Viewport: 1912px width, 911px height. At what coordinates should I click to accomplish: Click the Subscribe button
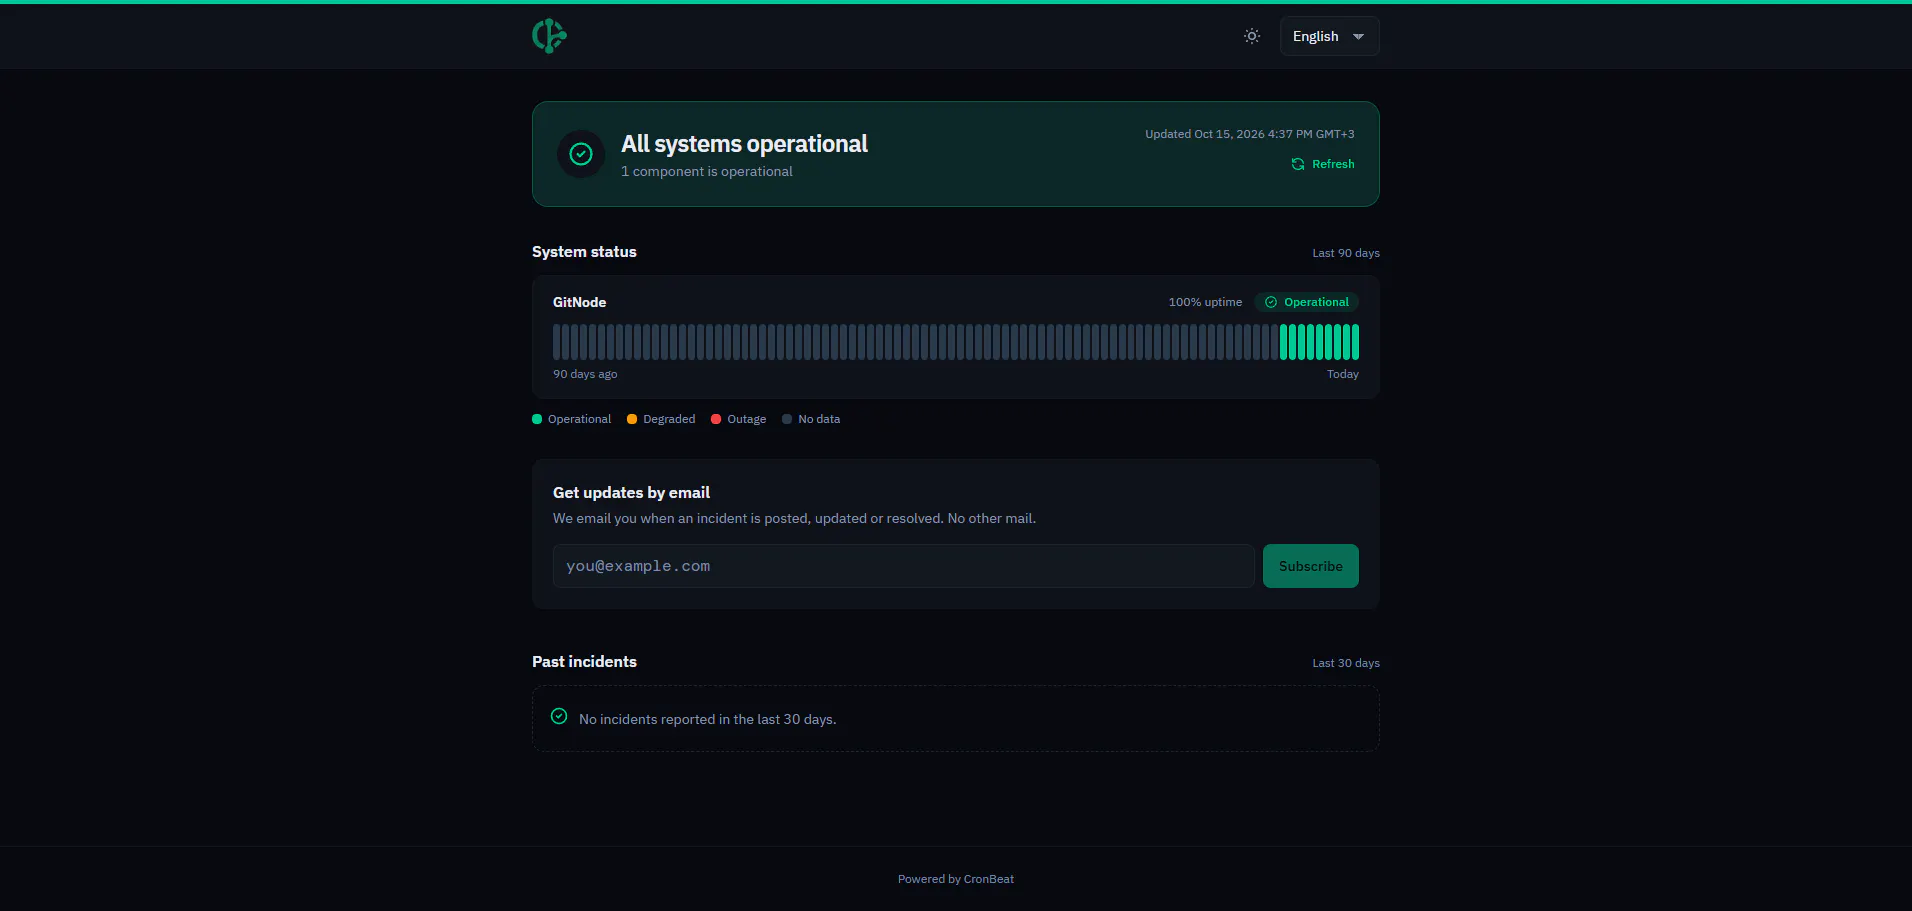tap(1310, 566)
